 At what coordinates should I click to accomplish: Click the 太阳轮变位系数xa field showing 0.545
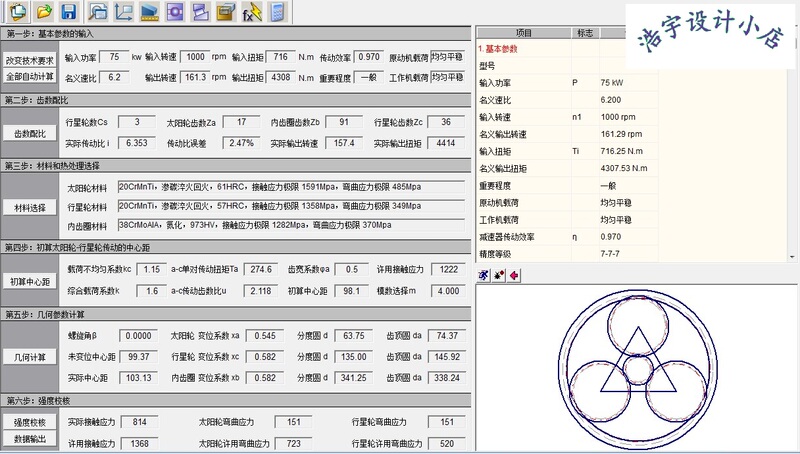coord(265,336)
